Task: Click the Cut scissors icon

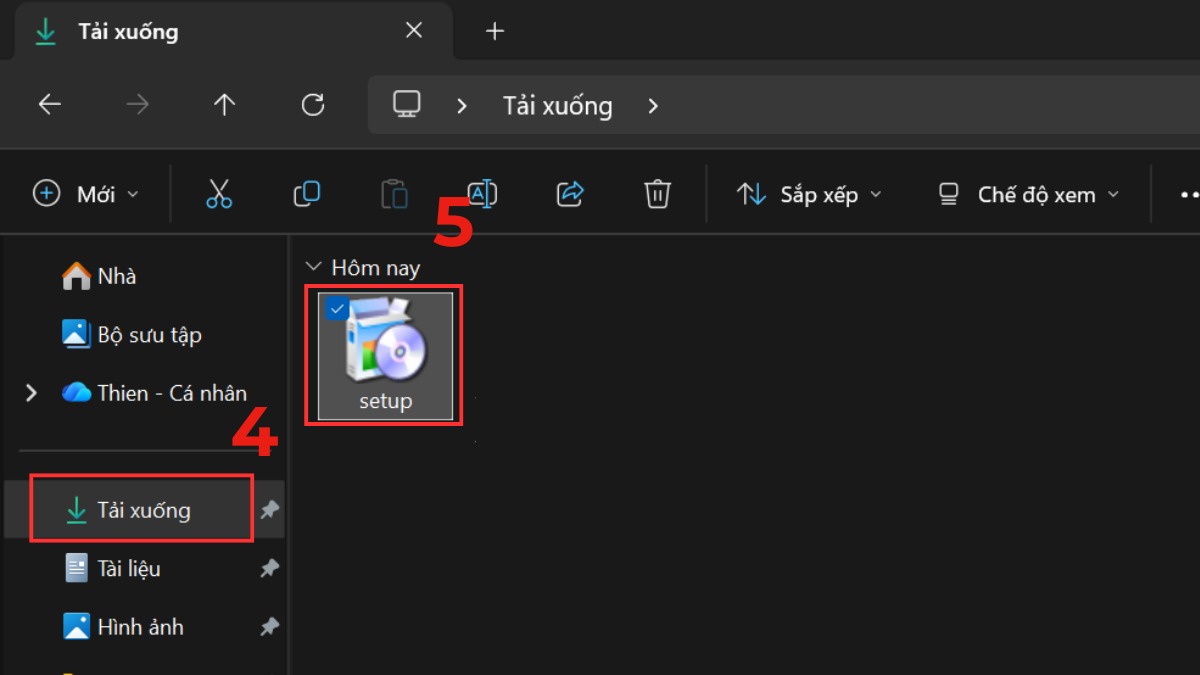Action: click(219, 194)
